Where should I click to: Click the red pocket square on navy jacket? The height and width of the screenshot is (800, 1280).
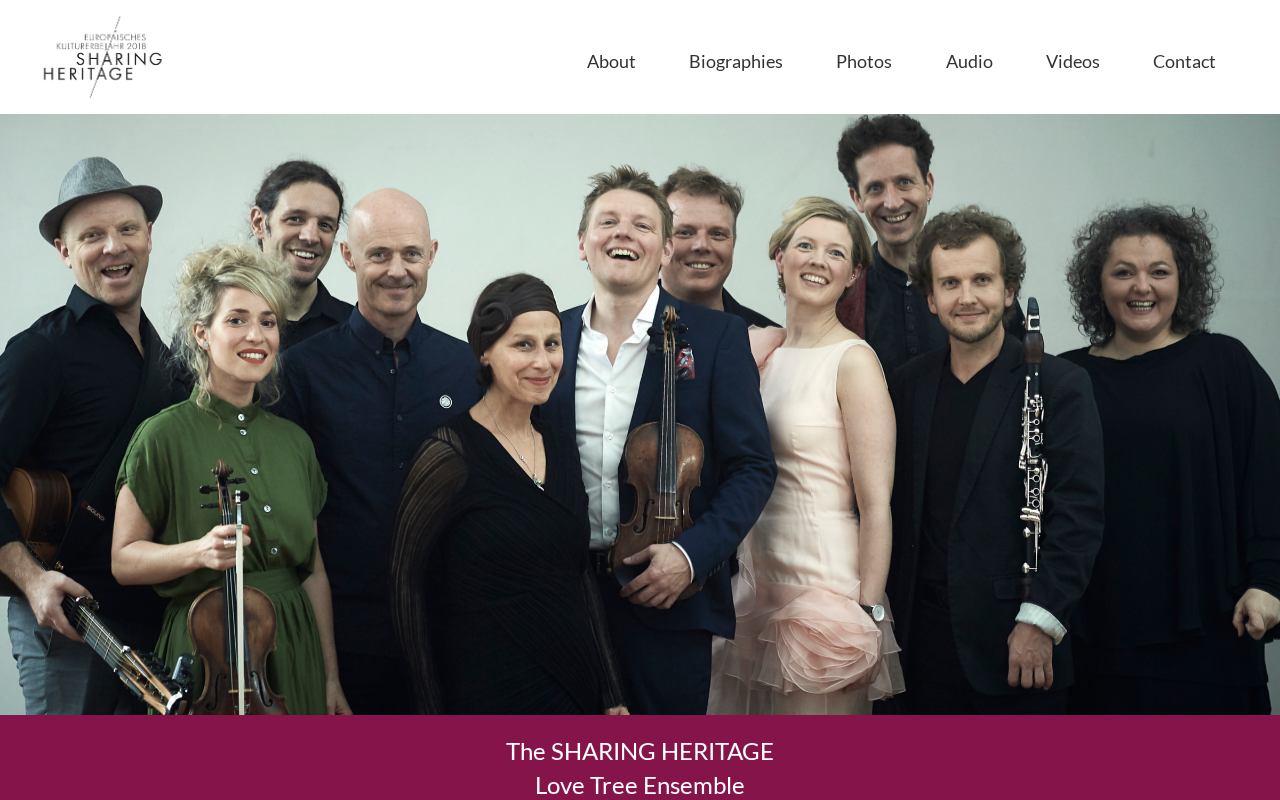(x=685, y=362)
